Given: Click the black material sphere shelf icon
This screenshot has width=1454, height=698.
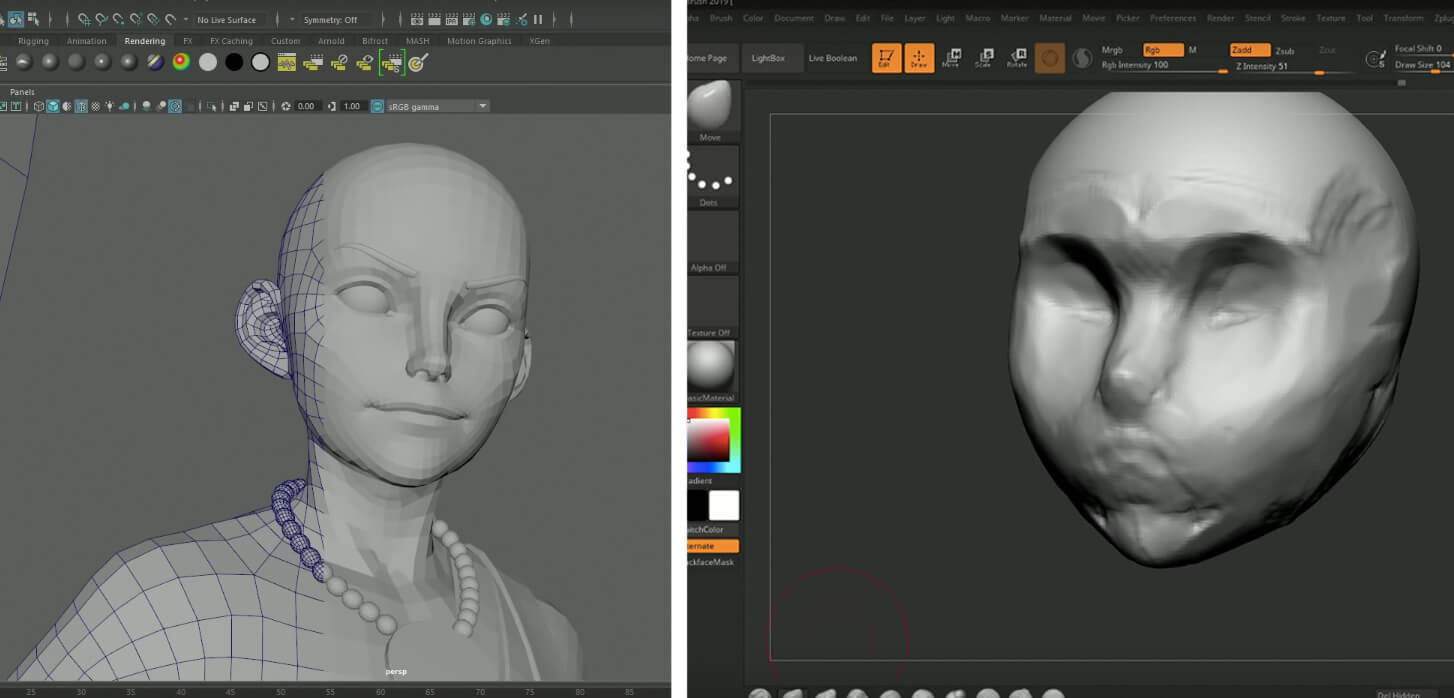Looking at the screenshot, I should [x=234, y=62].
